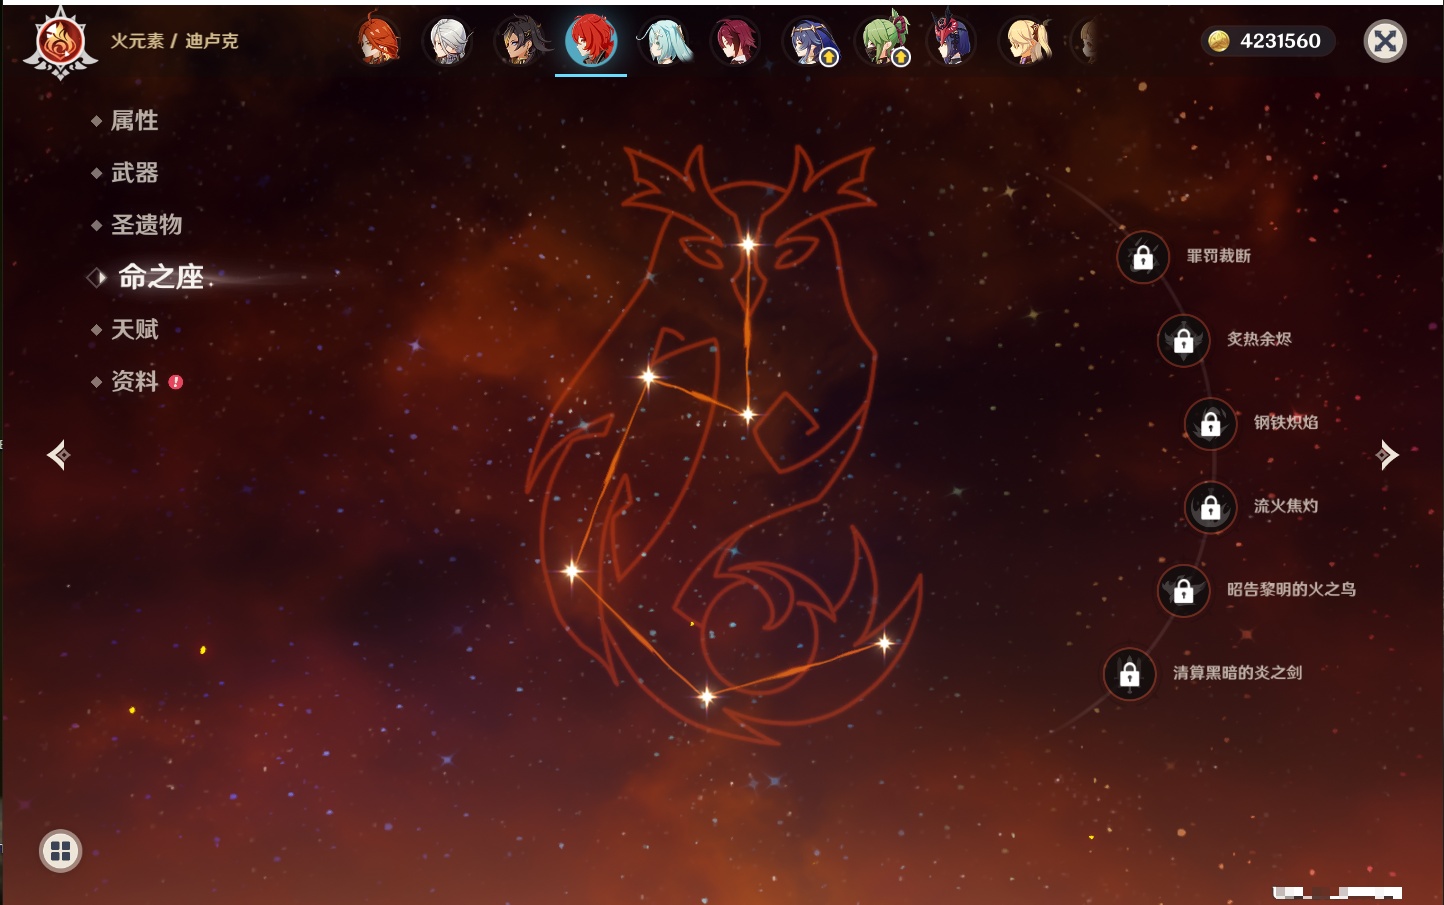The width and height of the screenshot is (1444, 905).
Task: Select the teal-haired character avatar
Action: [664, 42]
